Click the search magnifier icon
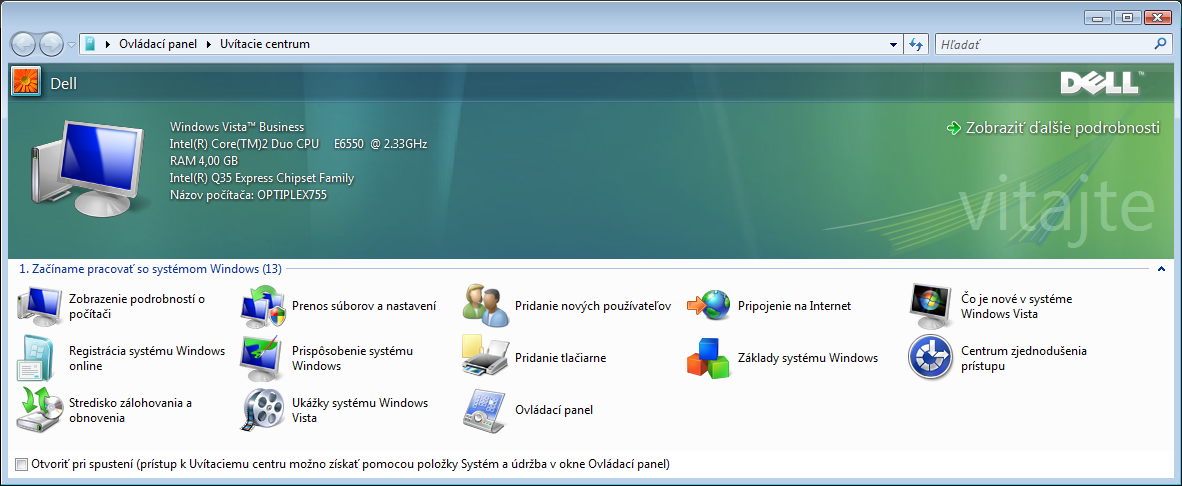This screenshot has width=1182, height=486. 1160,44
